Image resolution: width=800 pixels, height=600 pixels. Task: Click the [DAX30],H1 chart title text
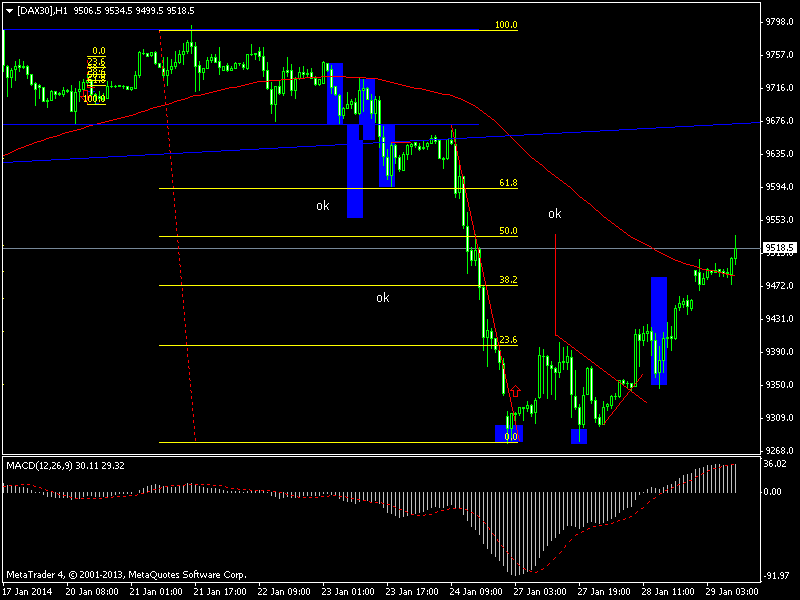point(52,10)
